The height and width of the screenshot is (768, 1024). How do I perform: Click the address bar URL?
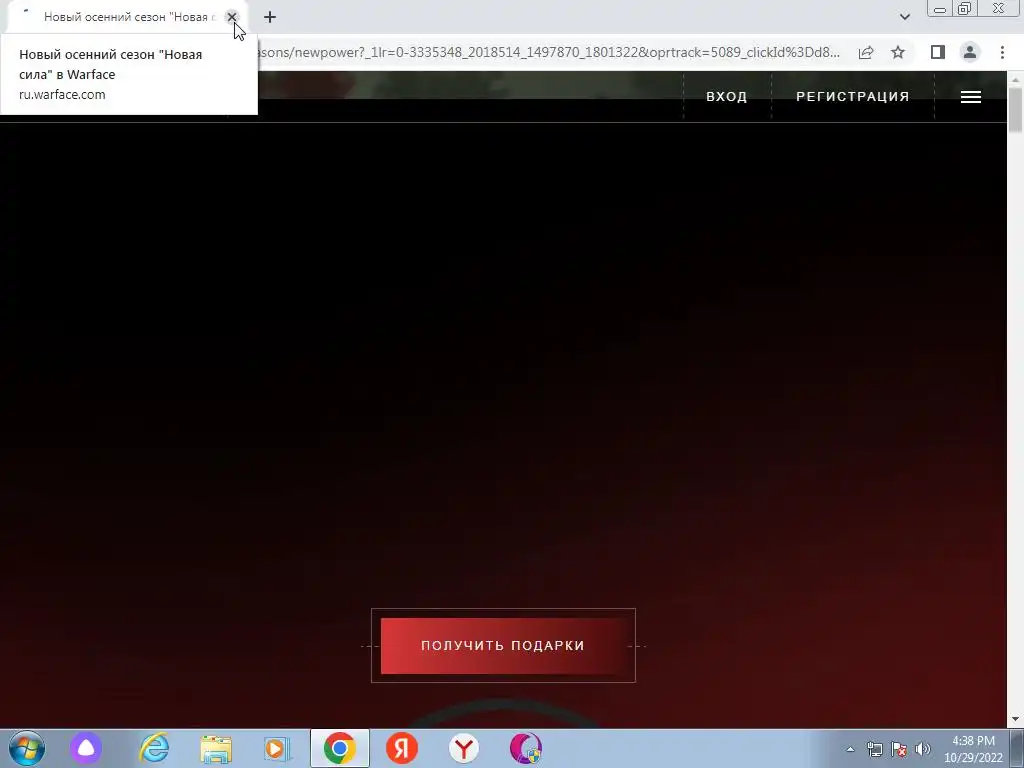tap(549, 52)
